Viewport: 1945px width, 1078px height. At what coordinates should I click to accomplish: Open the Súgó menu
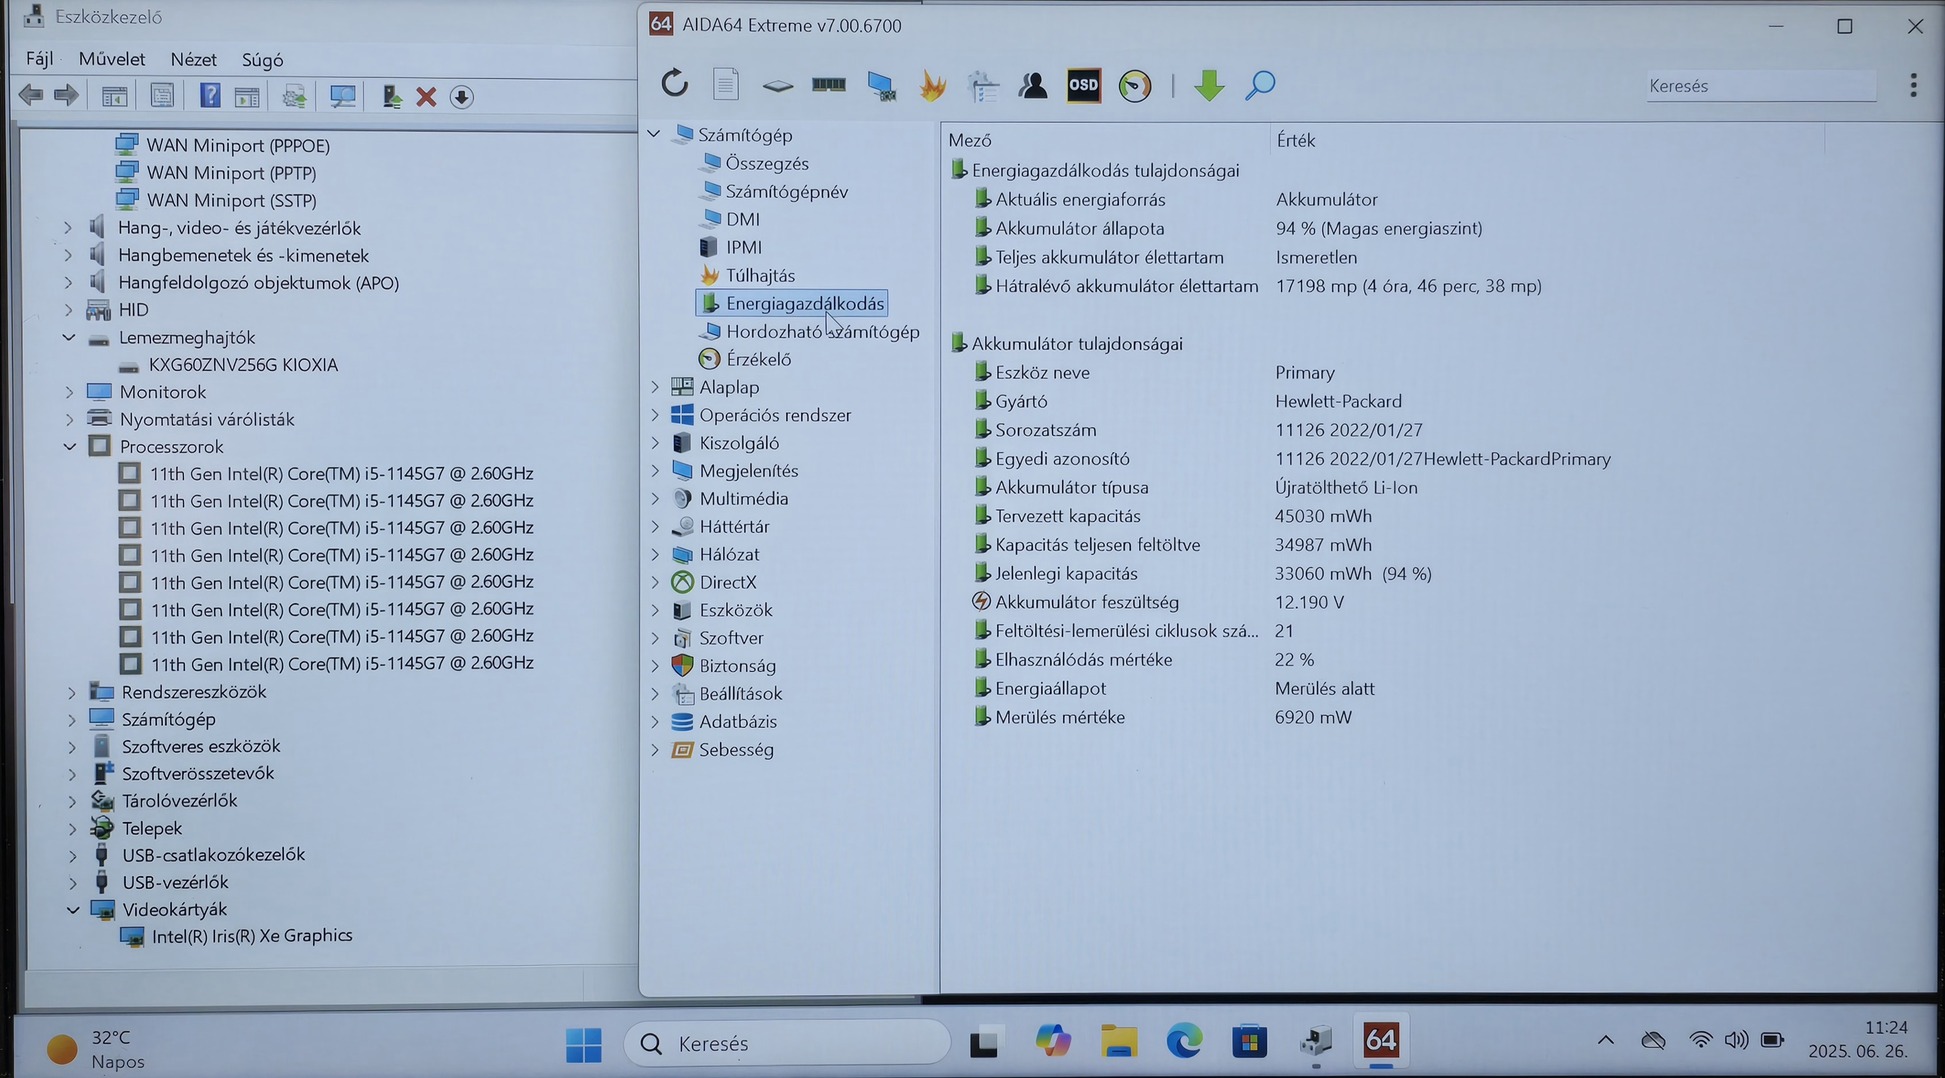point(262,60)
